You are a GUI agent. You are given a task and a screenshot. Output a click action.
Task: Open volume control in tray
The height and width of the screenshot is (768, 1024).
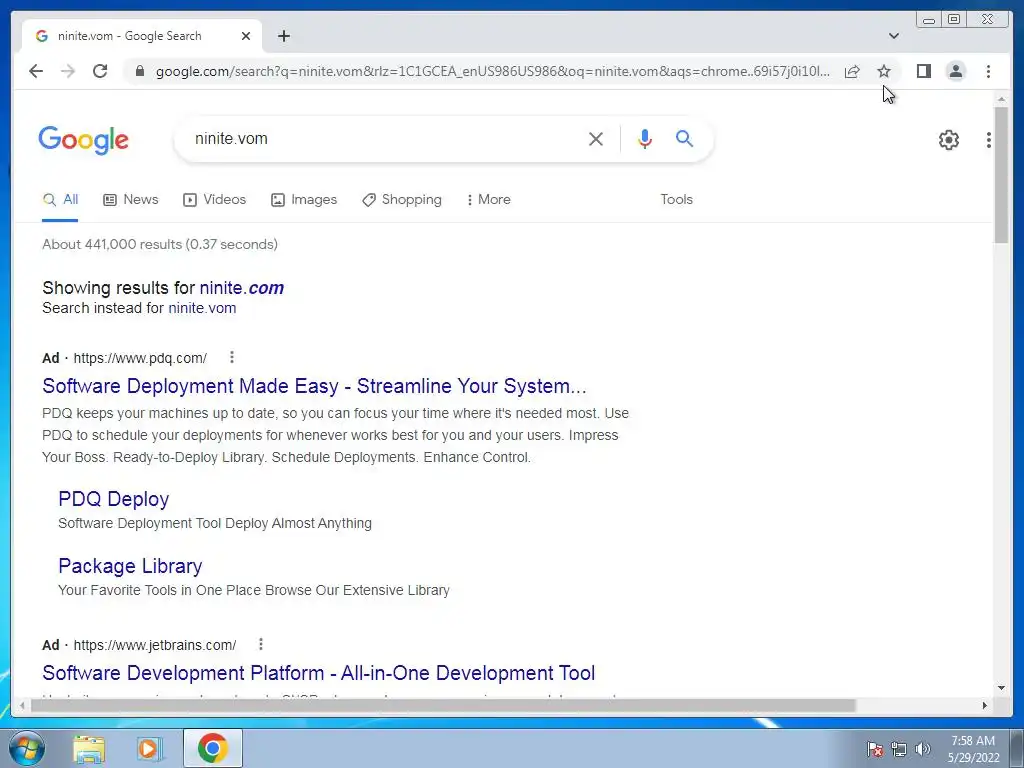pyautogui.click(x=923, y=749)
